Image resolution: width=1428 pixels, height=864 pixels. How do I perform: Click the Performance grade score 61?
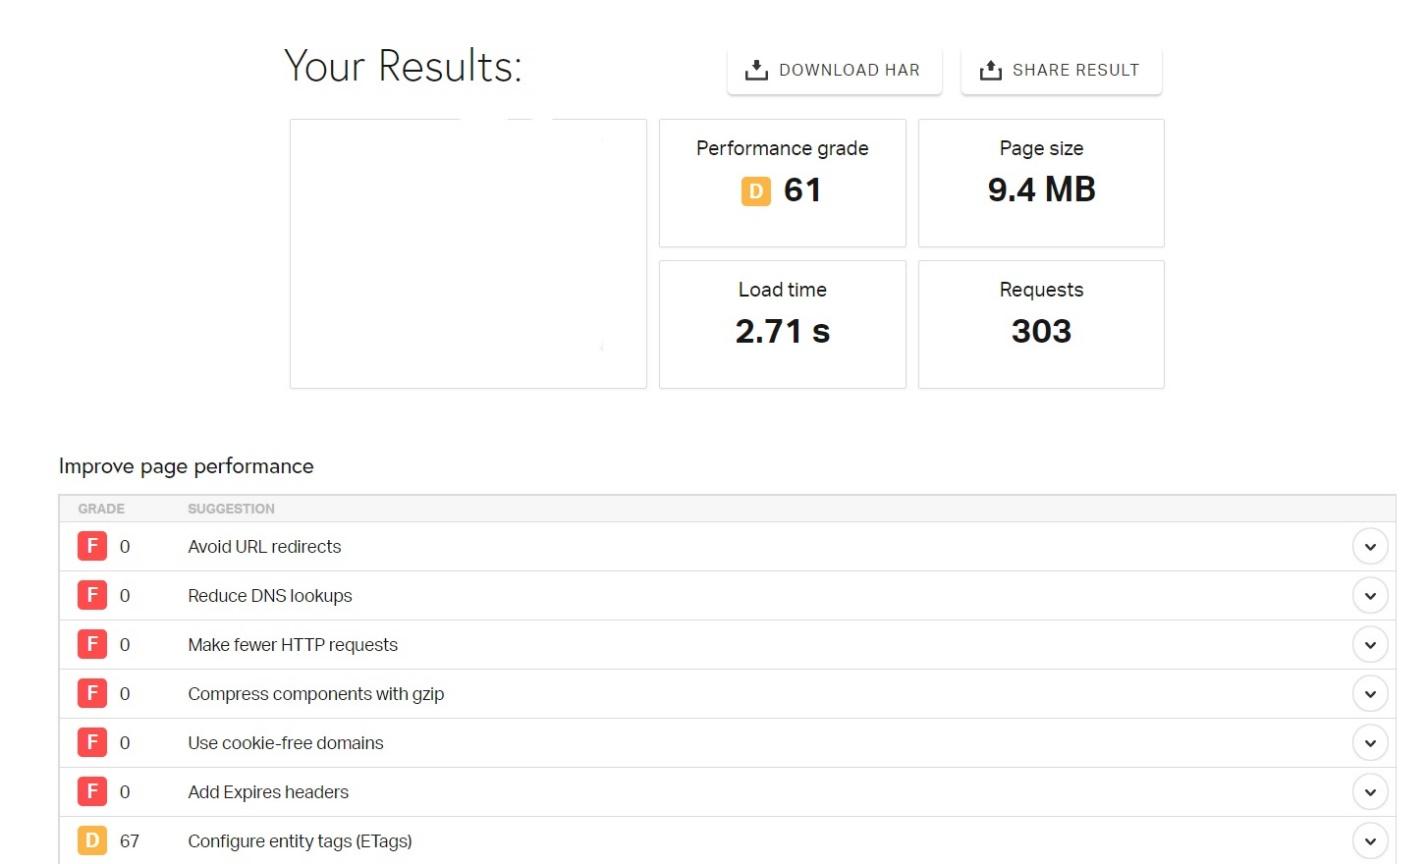(802, 190)
